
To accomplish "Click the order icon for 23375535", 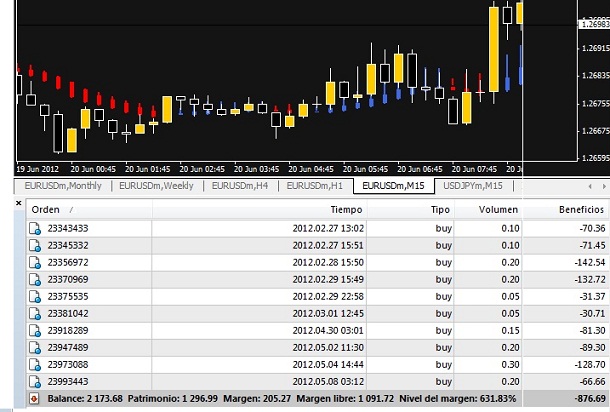I will tap(36, 296).
